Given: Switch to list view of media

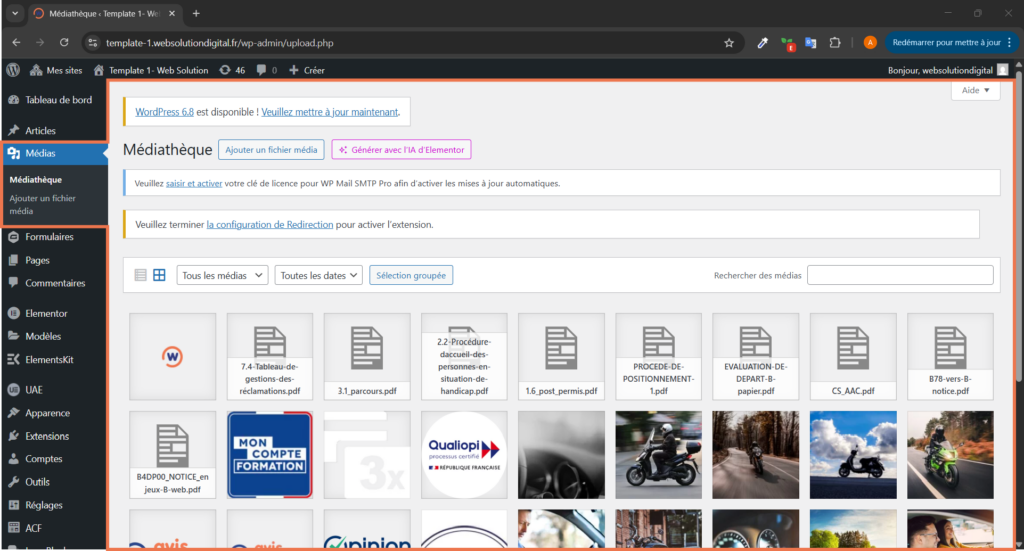Looking at the screenshot, I should (x=140, y=275).
